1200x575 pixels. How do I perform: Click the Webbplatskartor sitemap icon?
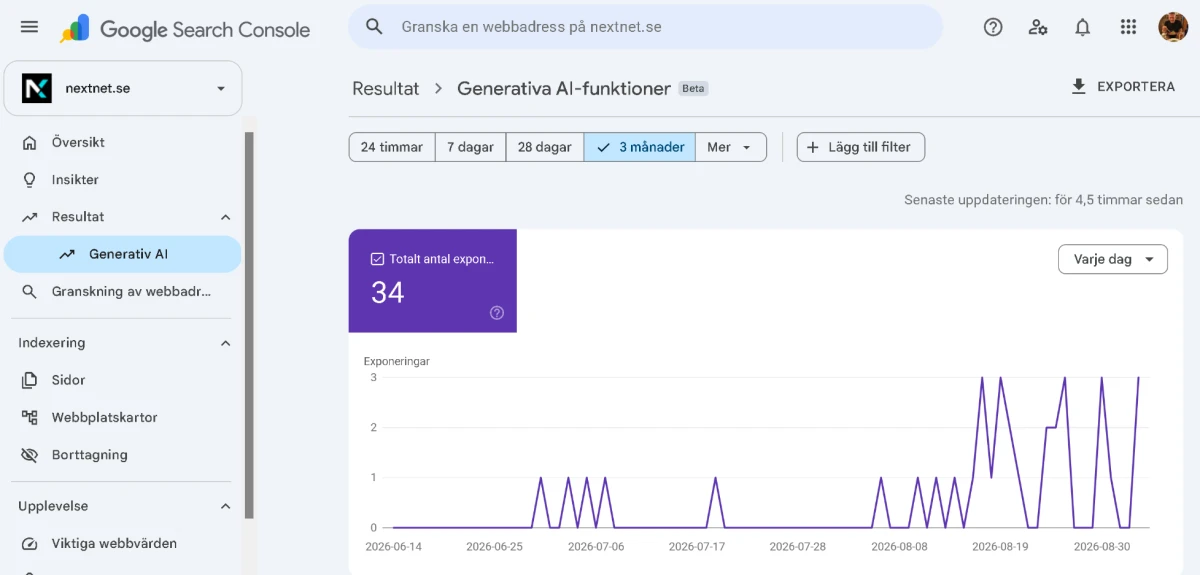[30, 417]
